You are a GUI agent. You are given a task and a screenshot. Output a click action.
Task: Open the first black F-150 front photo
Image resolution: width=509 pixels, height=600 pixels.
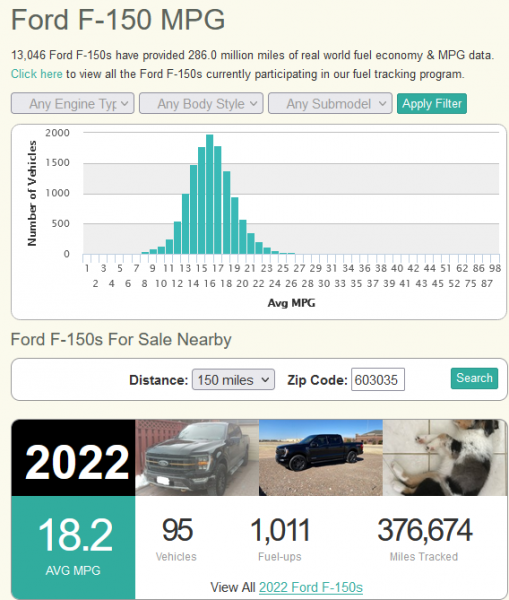[197, 458]
